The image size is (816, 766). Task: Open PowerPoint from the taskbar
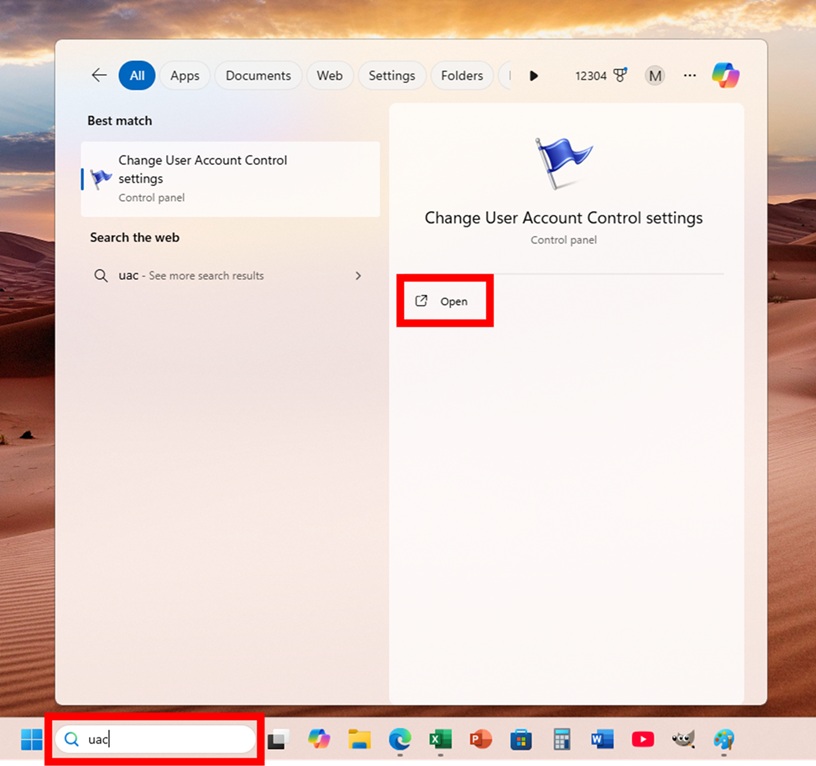(481, 739)
